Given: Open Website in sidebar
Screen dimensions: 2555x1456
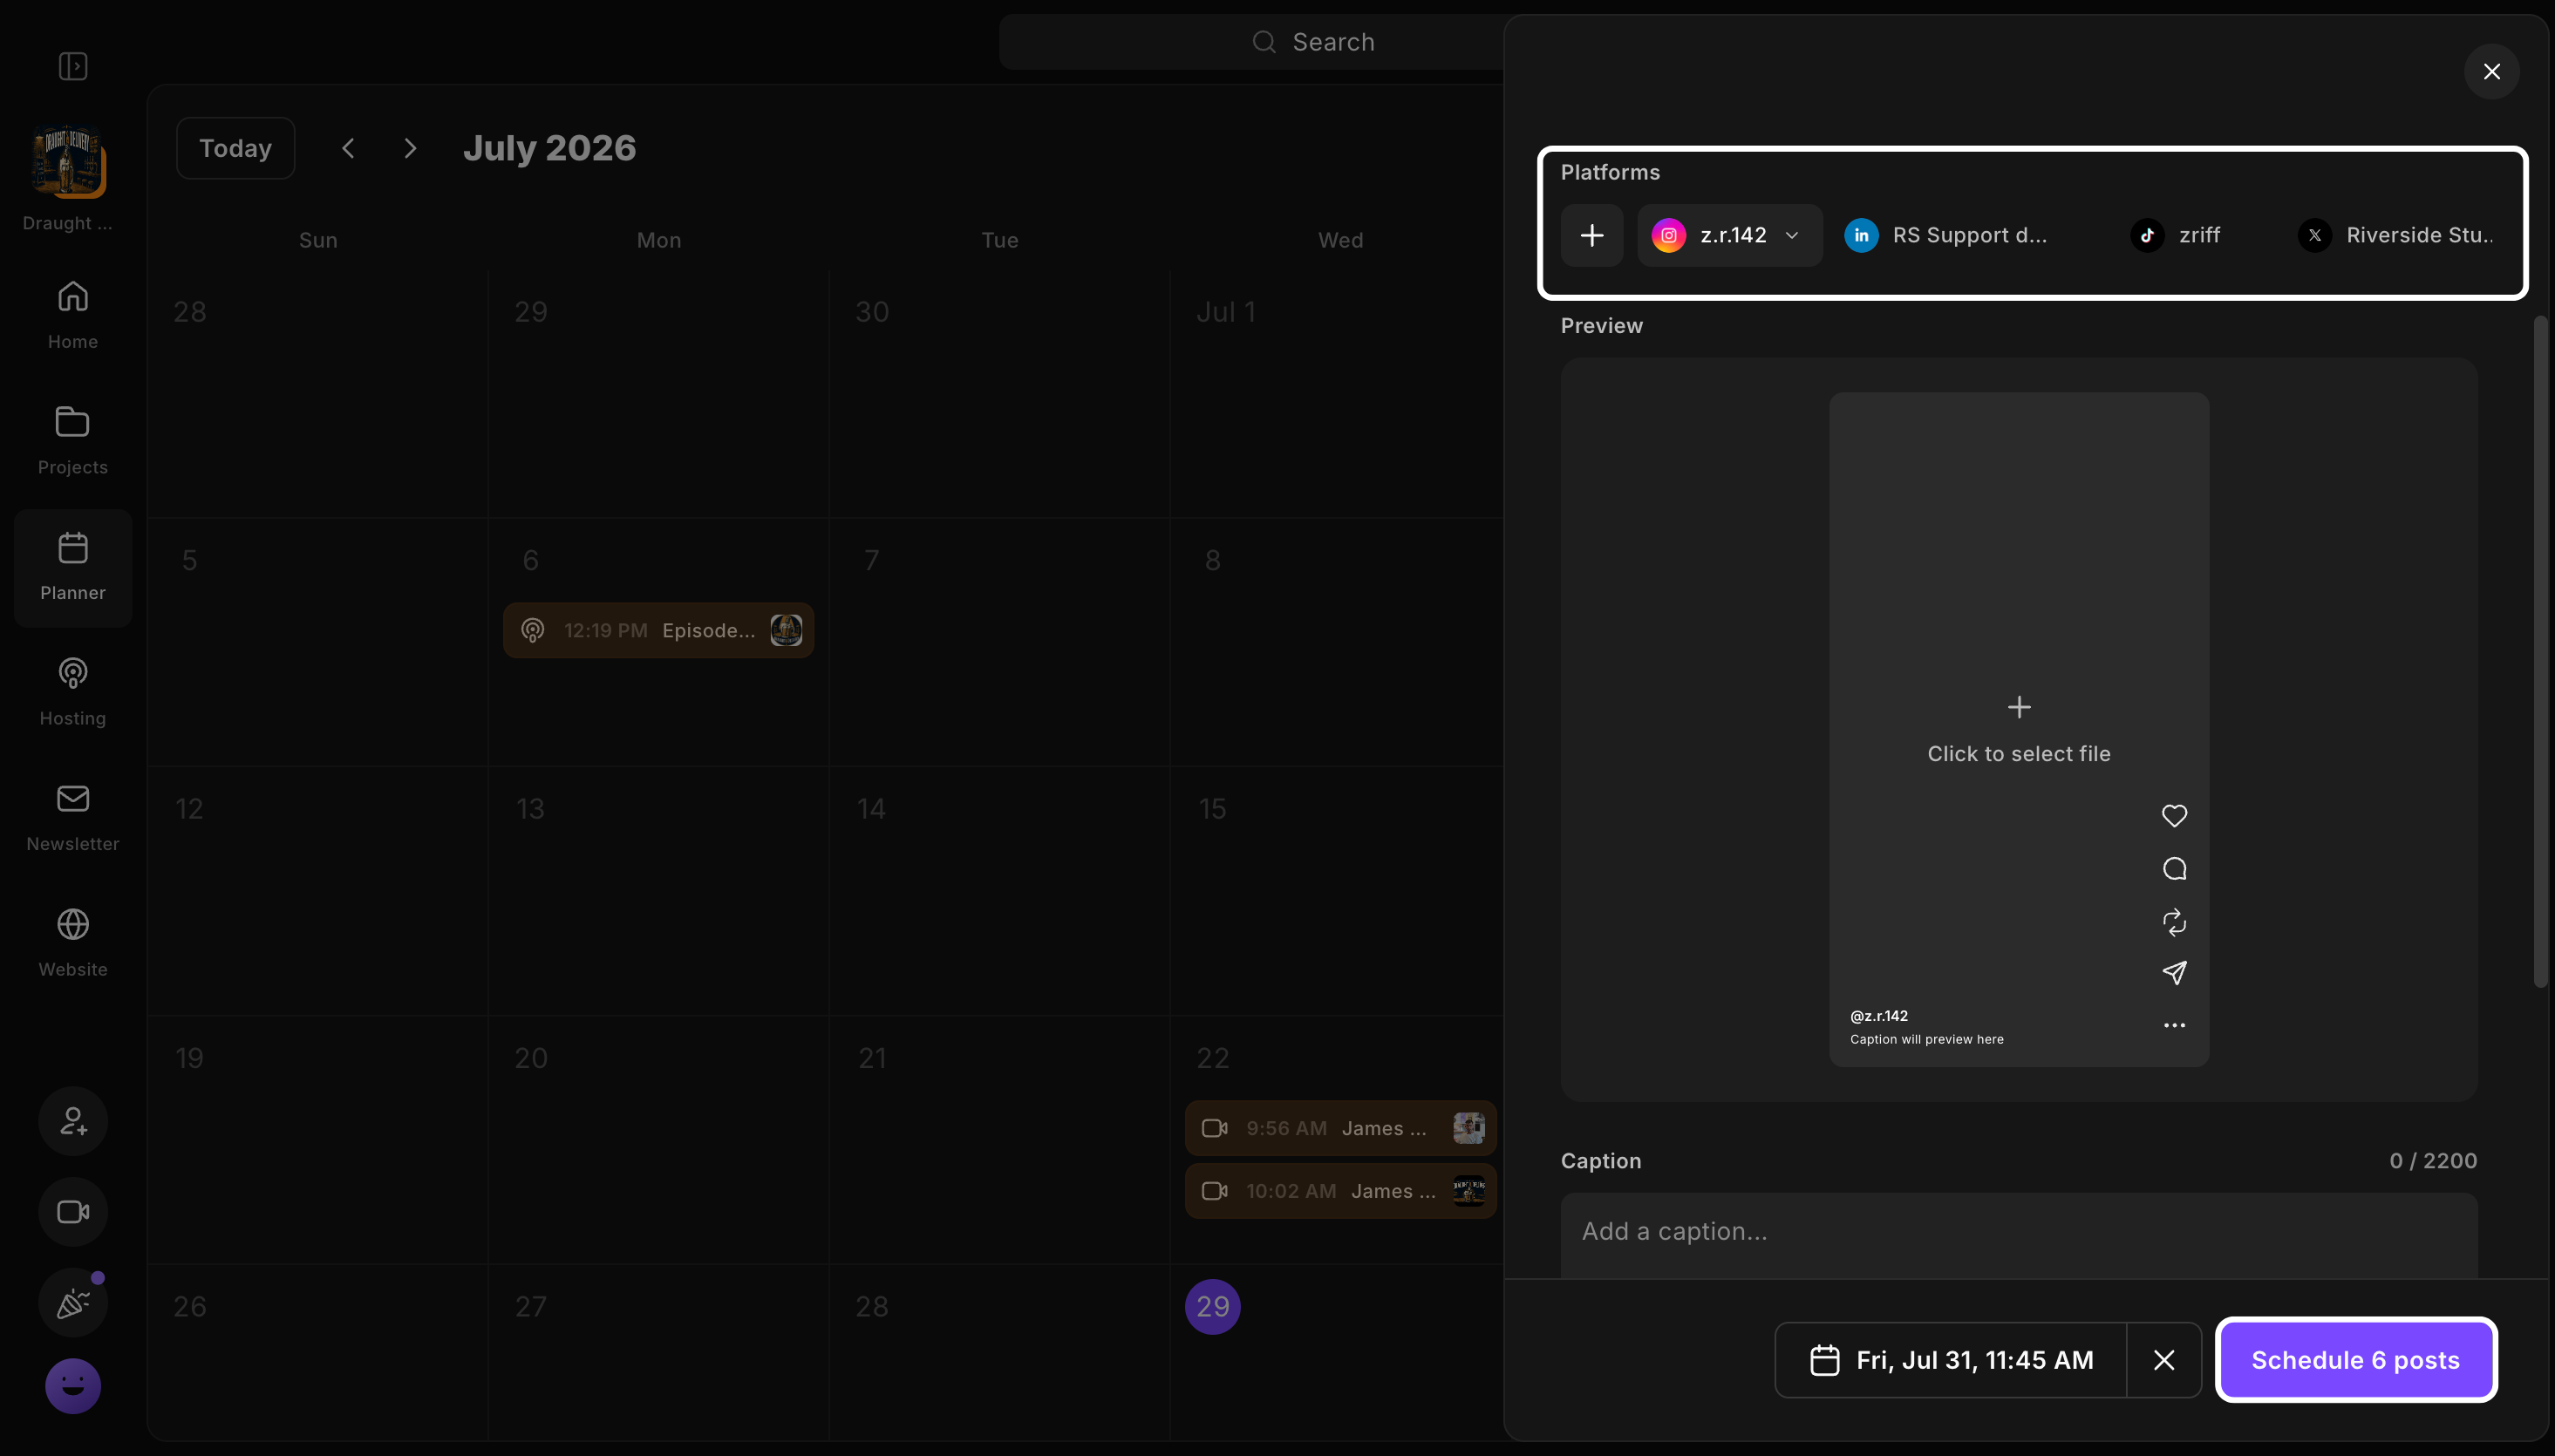Looking at the screenshot, I should [73, 942].
